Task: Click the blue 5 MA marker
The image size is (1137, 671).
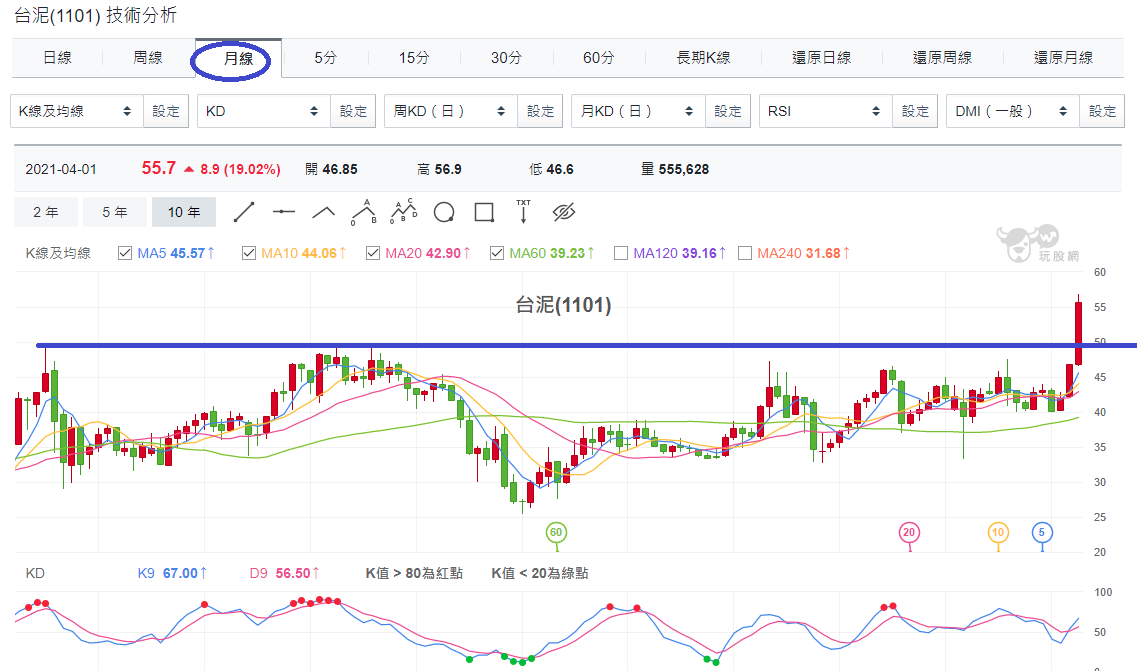Action: coord(1042,532)
